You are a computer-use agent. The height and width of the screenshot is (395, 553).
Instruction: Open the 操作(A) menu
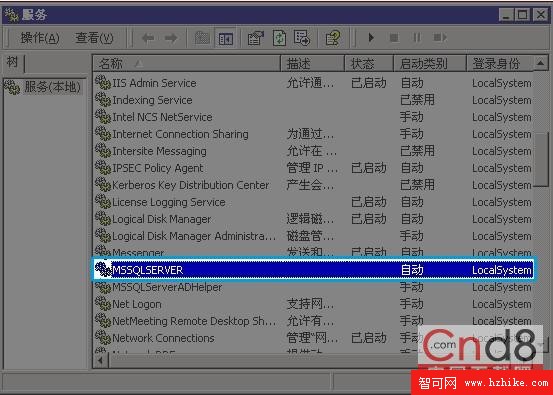(40, 38)
